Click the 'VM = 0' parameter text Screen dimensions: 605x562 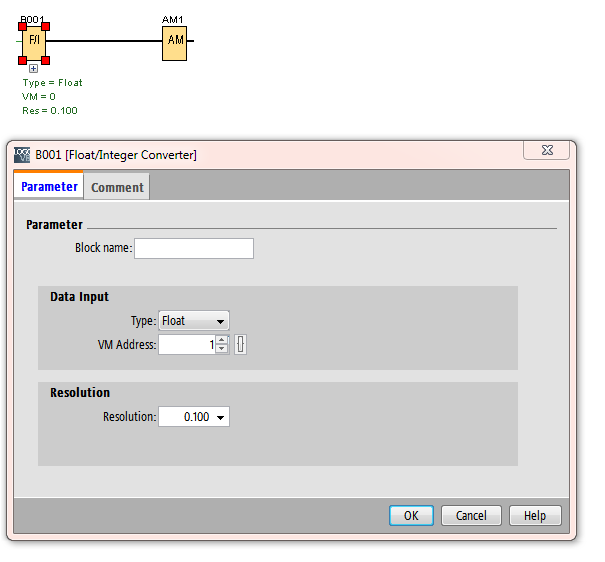click(39, 96)
